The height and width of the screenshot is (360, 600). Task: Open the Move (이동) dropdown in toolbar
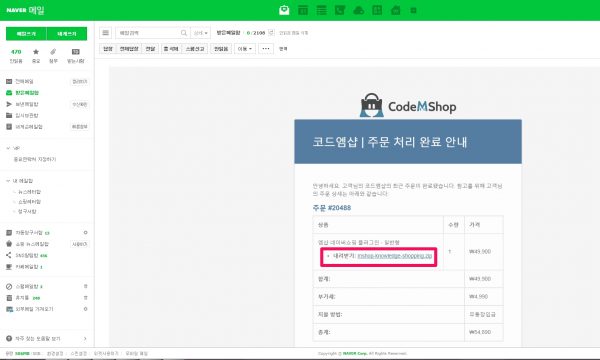point(245,49)
